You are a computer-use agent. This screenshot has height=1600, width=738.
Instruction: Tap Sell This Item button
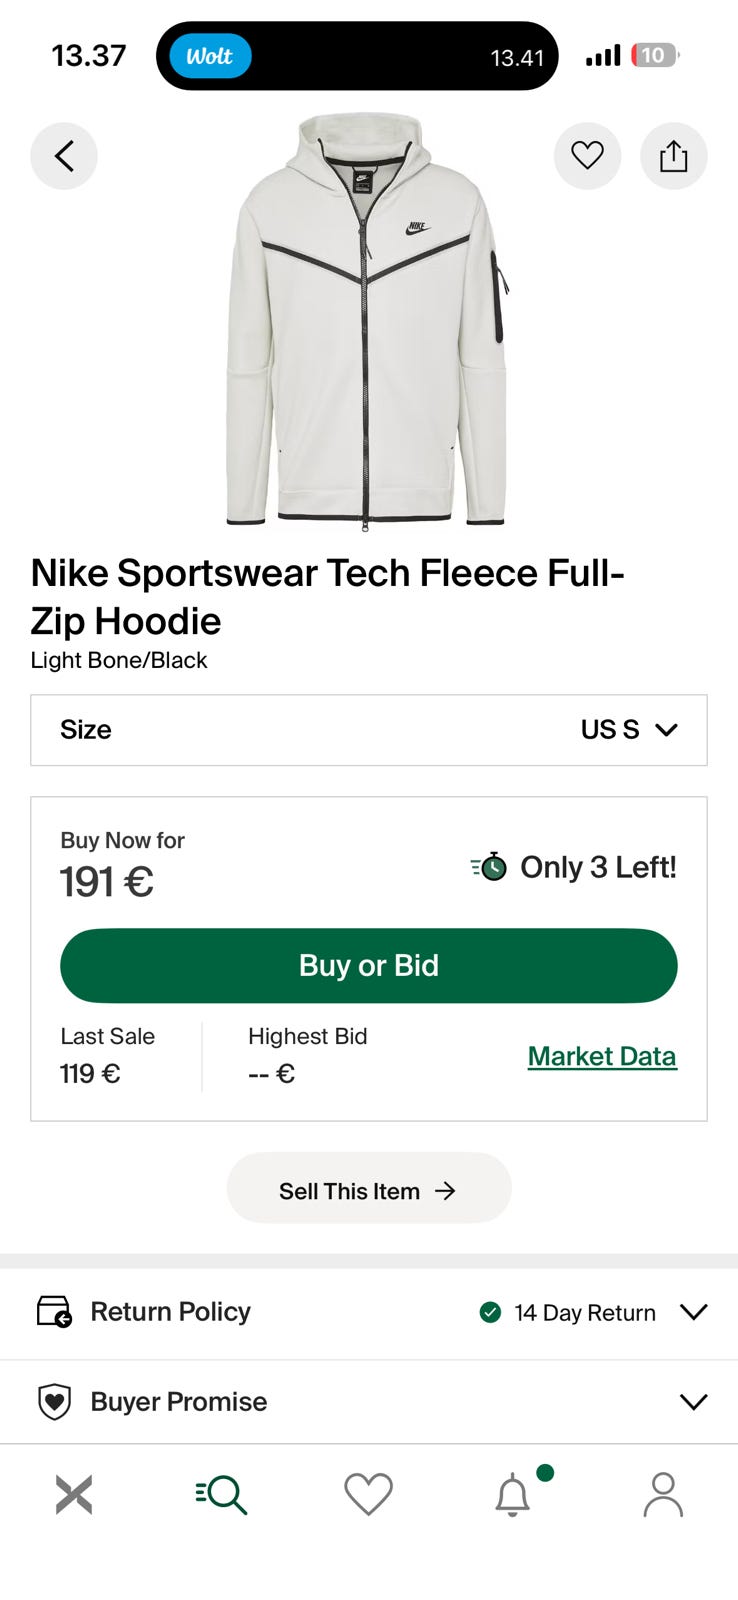point(368,1190)
